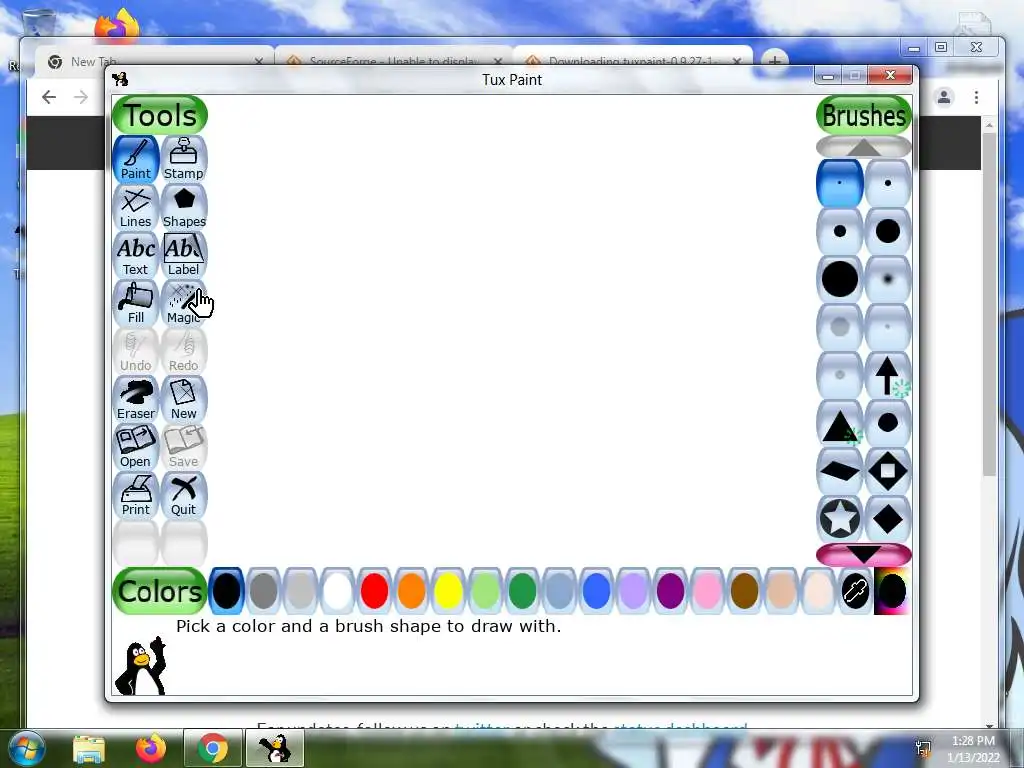Go back in the Chrome window

49,97
